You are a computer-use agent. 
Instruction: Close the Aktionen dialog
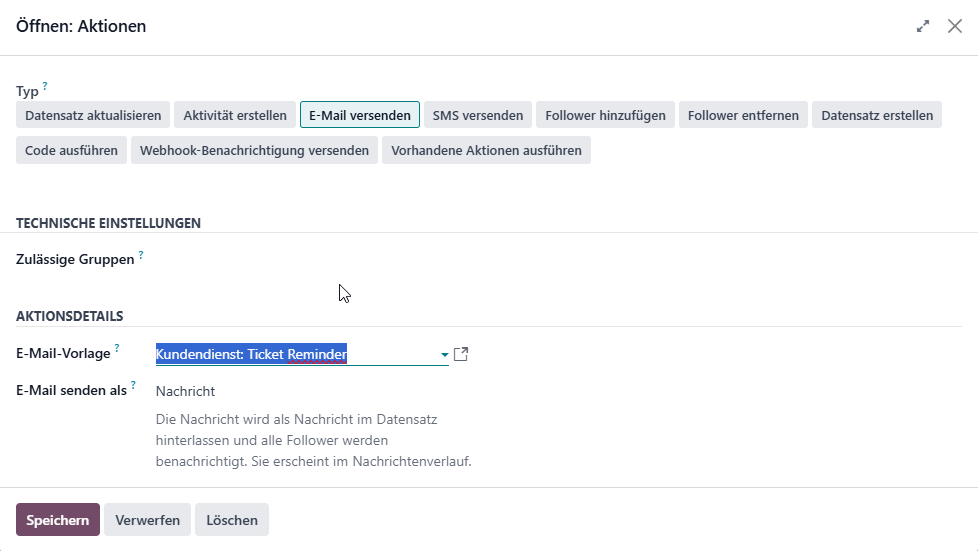tap(954, 26)
